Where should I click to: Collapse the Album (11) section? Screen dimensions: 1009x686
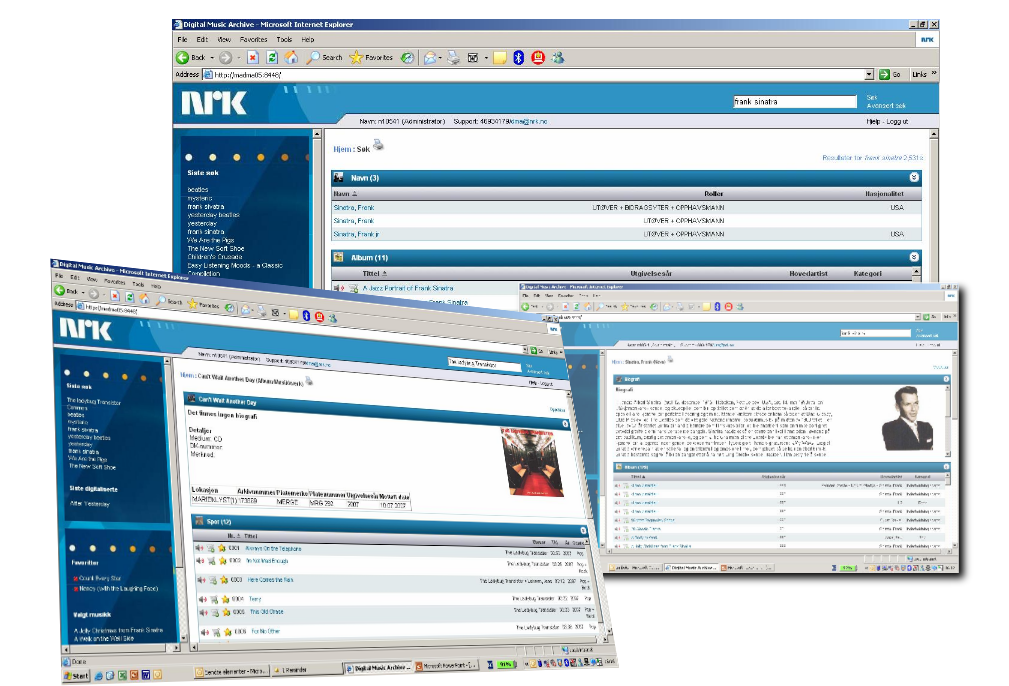(913, 257)
